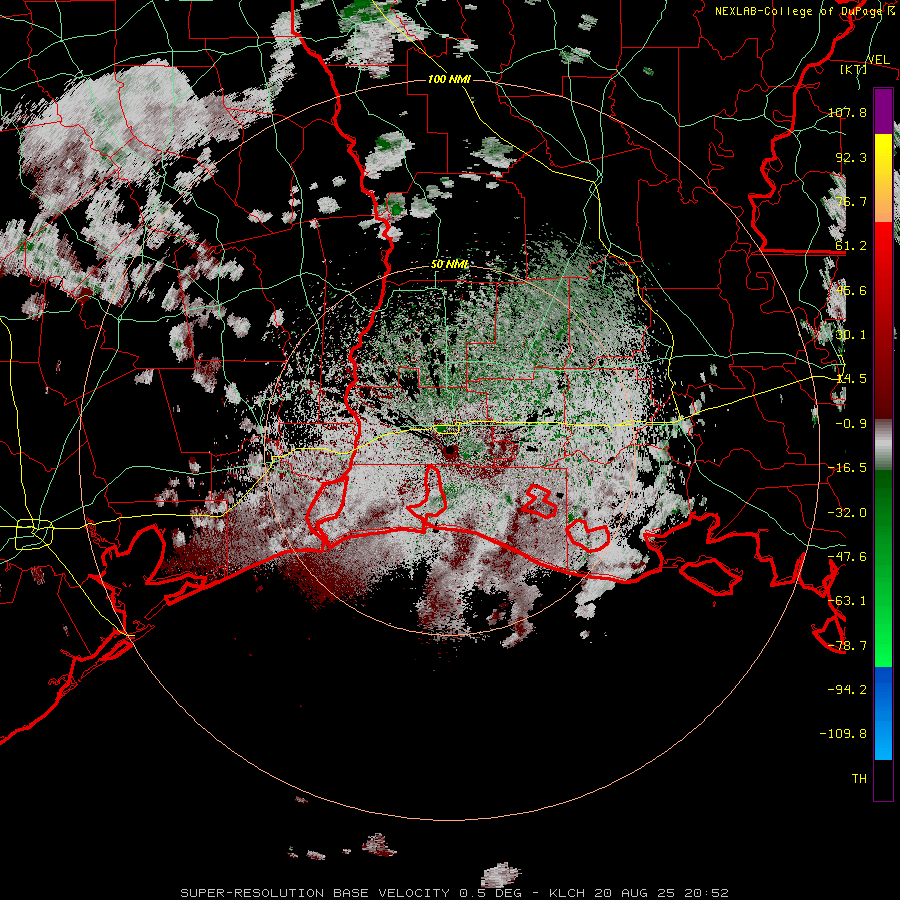Image resolution: width=900 pixels, height=900 pixels.
Task: Click the -32.0 scale value
Action: (847, 513)
